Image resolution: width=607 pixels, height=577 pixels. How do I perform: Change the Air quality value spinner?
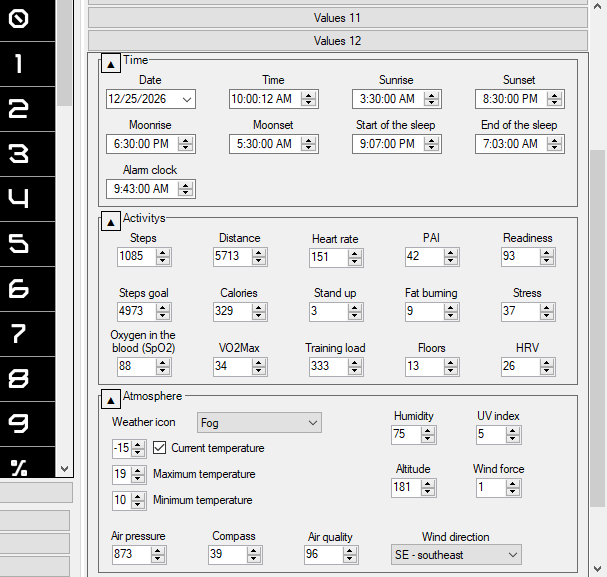350,555
